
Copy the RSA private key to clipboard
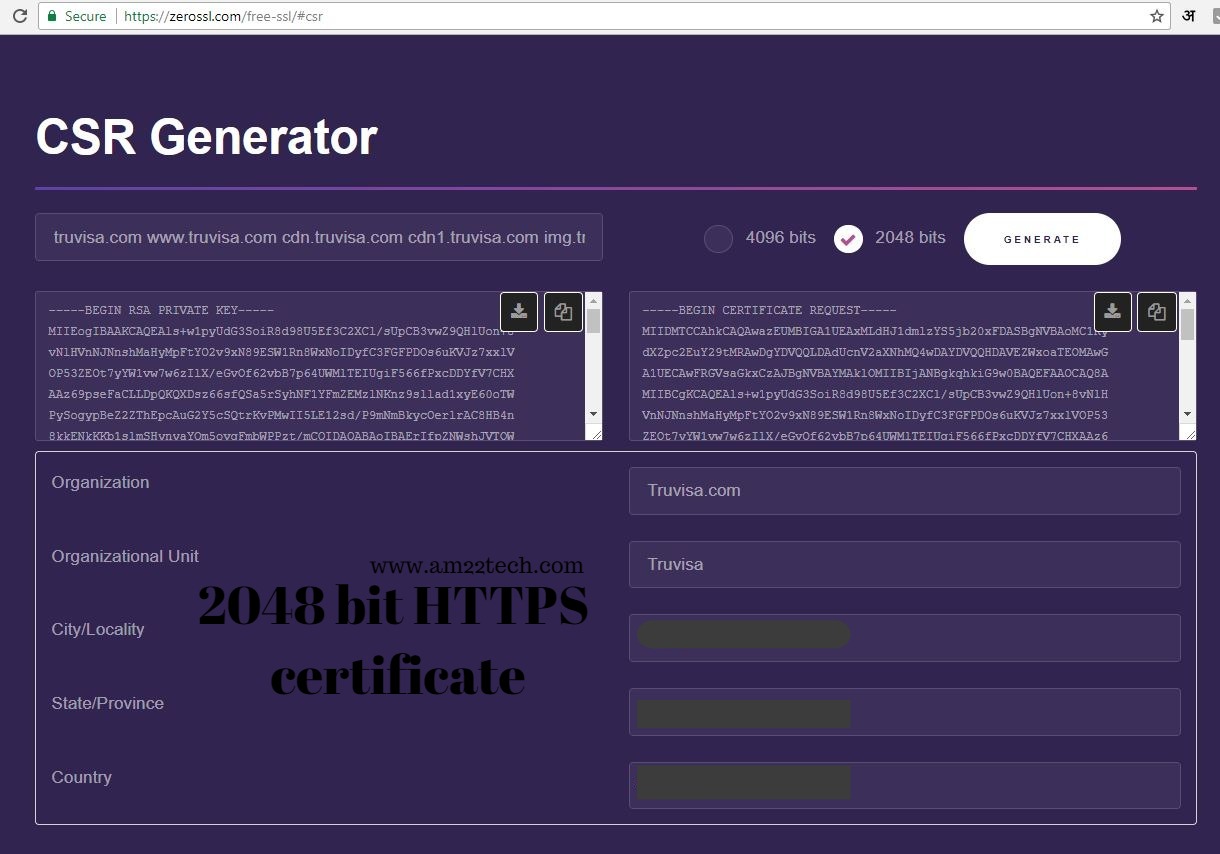pos(563,311)
